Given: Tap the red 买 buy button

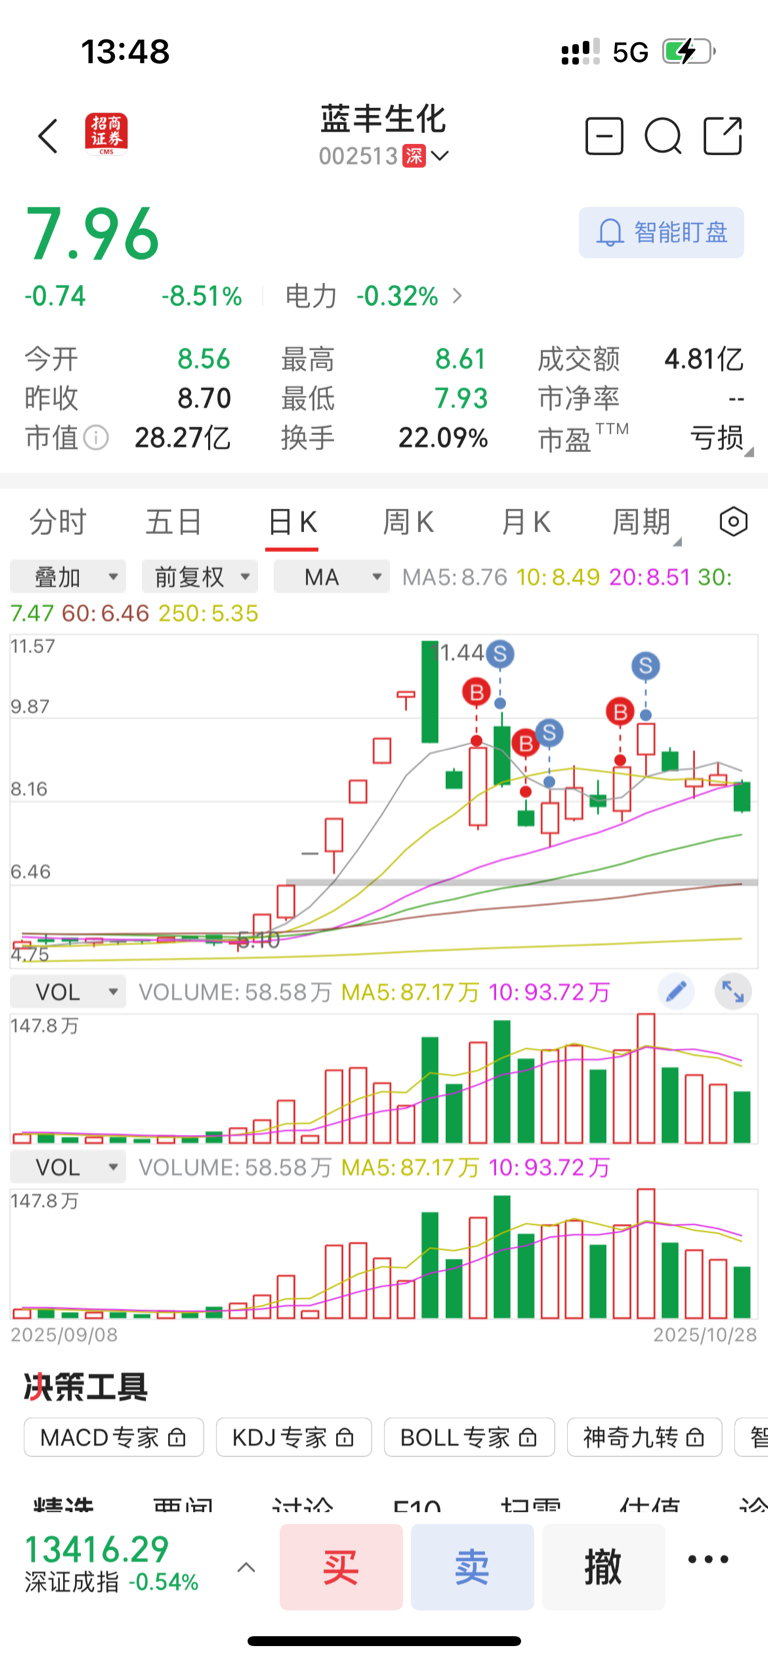Looking at the screenshot, I should [x=341, y=1567].
